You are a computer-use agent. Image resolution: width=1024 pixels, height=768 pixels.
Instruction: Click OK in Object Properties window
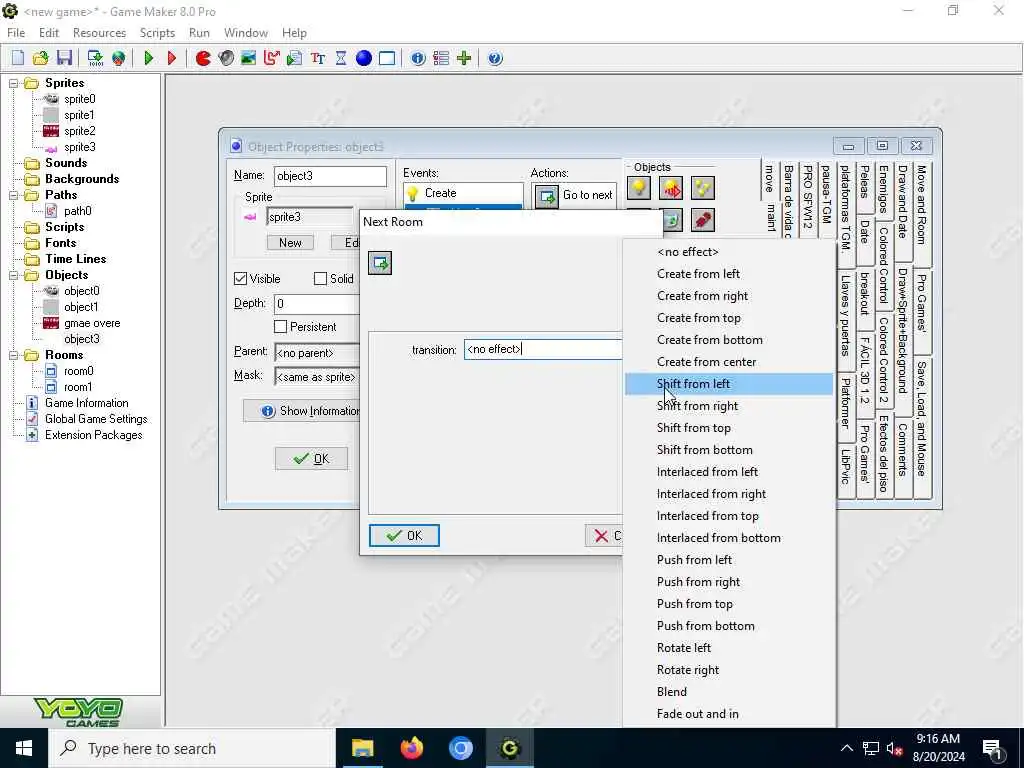coord(312,458)
